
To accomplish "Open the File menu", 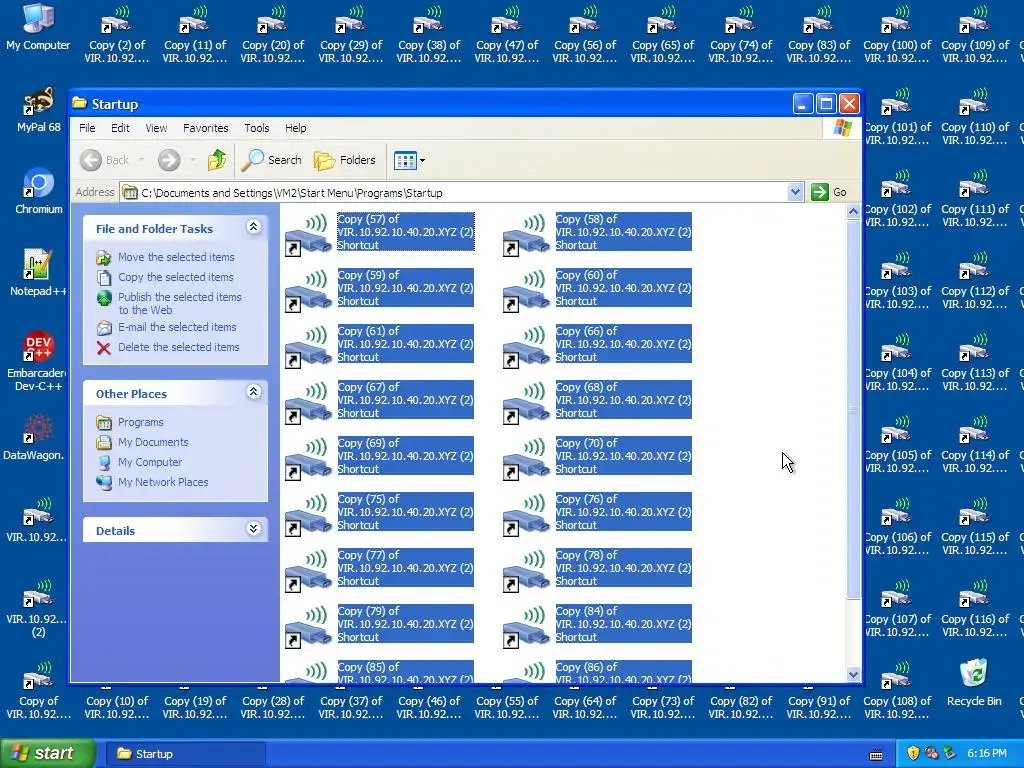I will point(87,128).
